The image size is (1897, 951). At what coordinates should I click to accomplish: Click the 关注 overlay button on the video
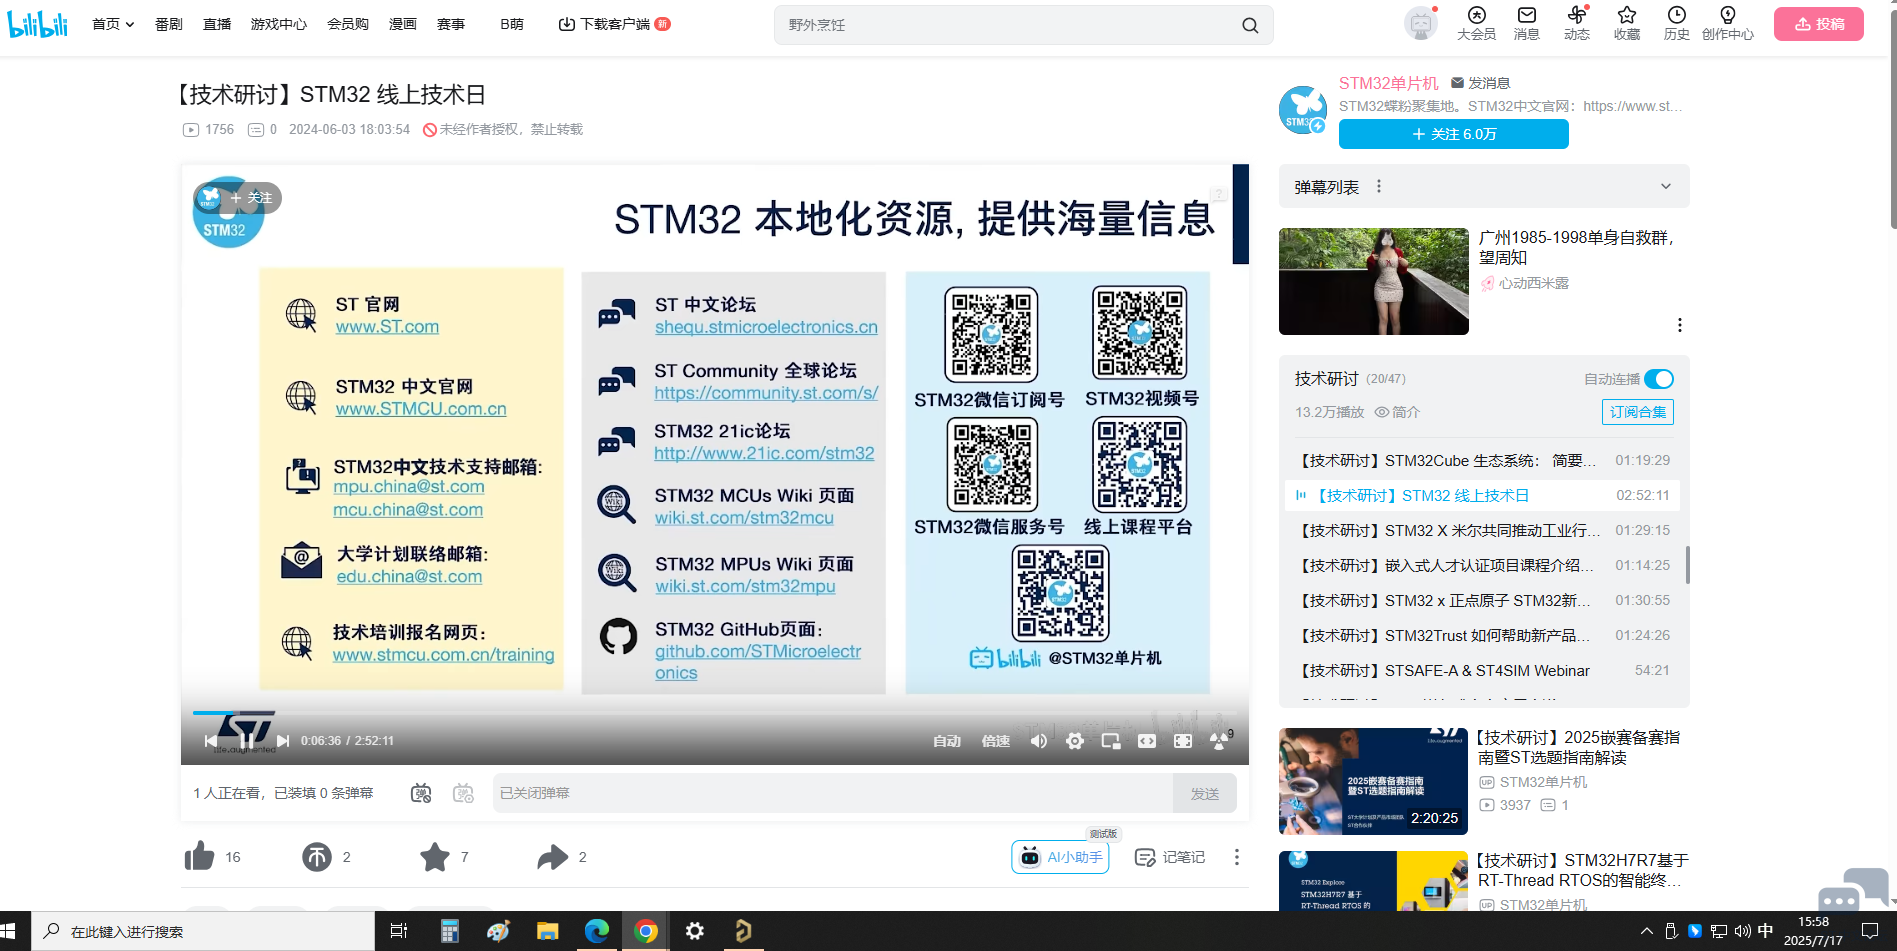click(252, 198)
